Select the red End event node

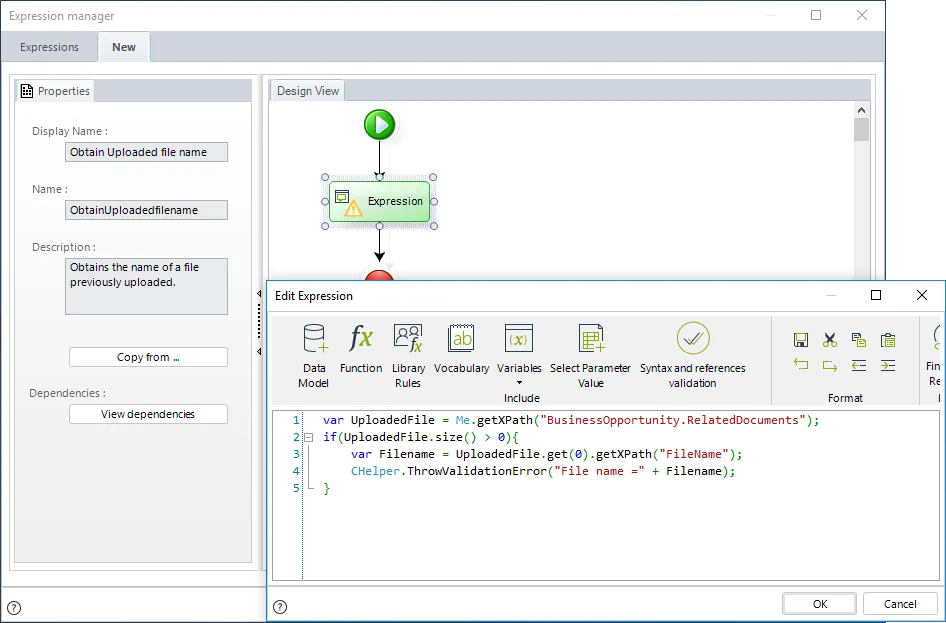pyautogui.click(x=379, y=275)
